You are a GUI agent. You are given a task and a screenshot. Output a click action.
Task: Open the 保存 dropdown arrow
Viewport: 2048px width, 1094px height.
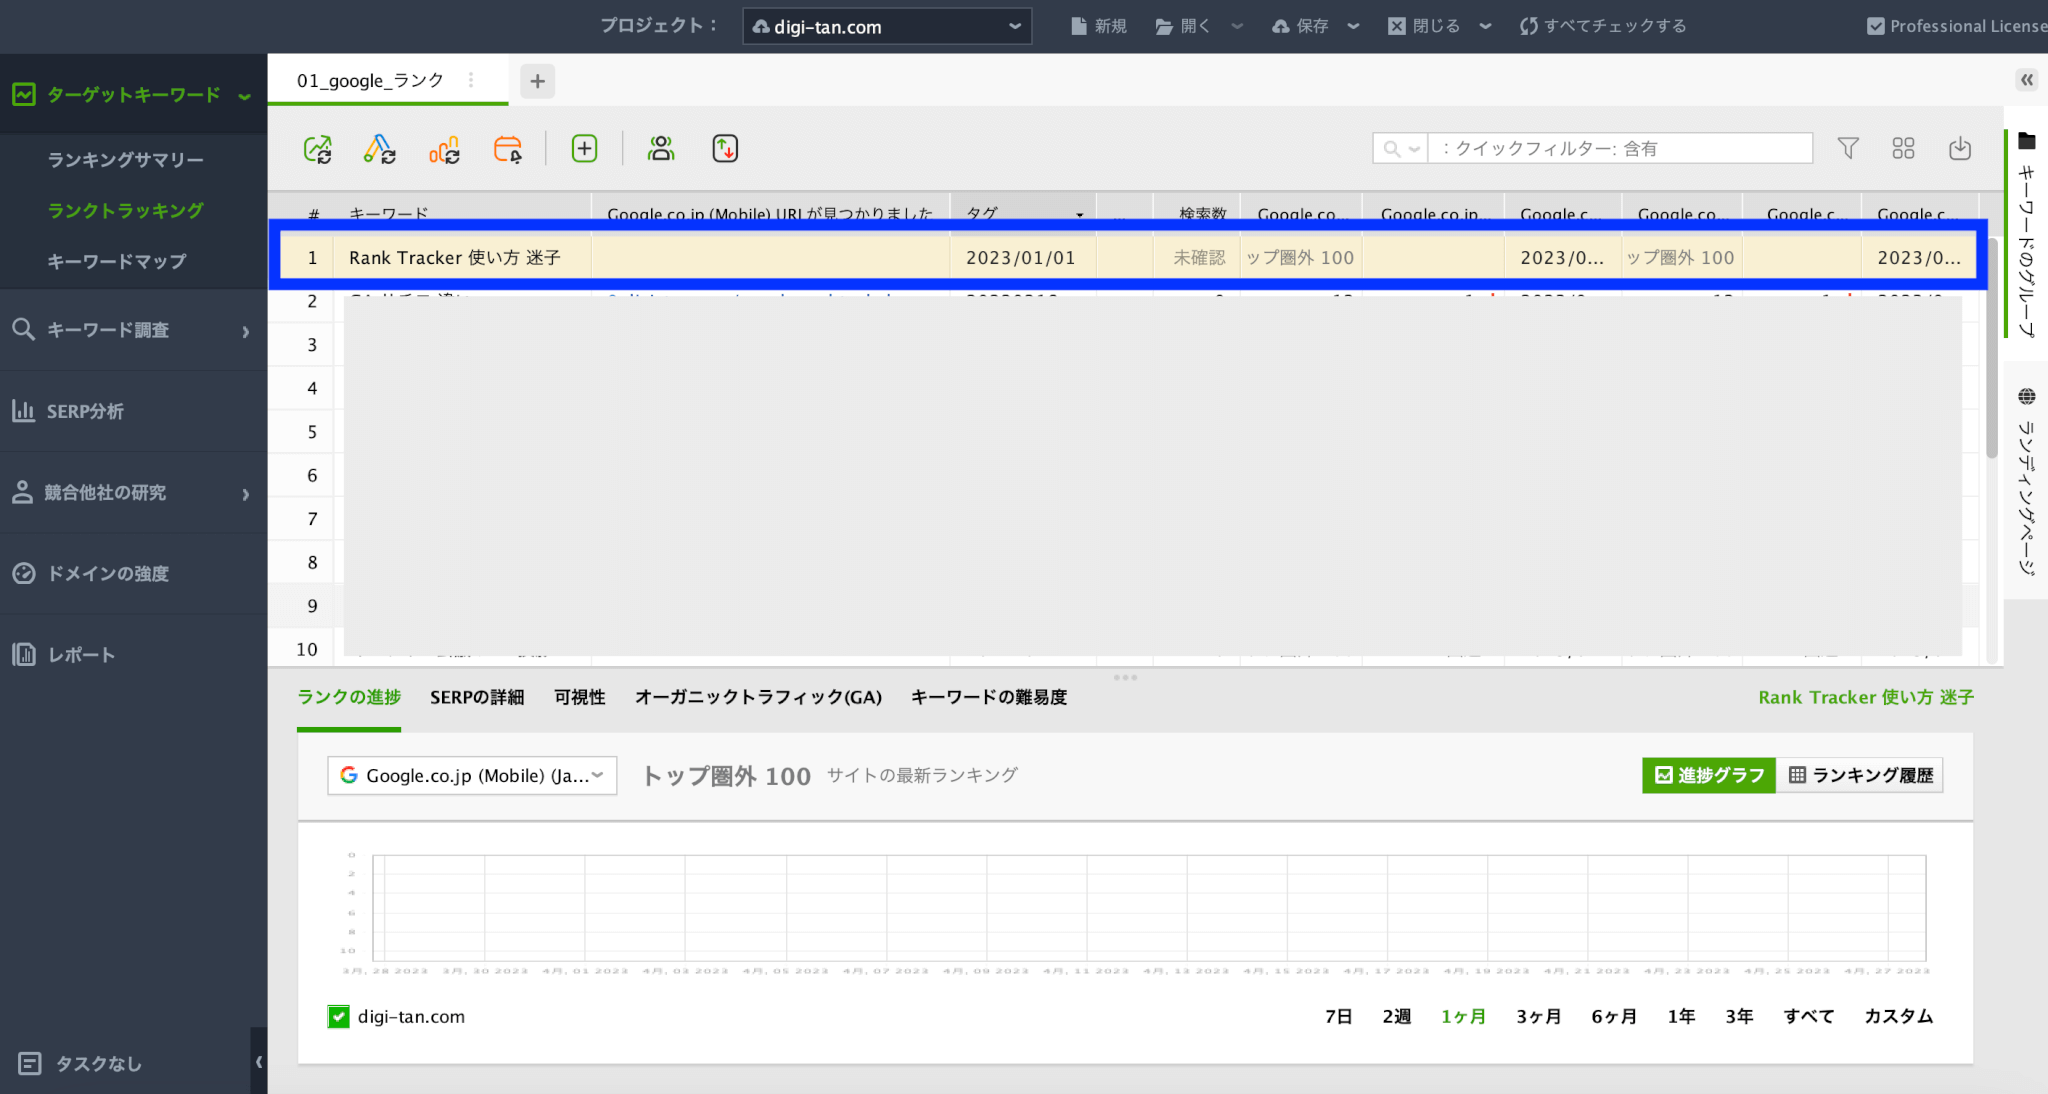pos(1353,26)
